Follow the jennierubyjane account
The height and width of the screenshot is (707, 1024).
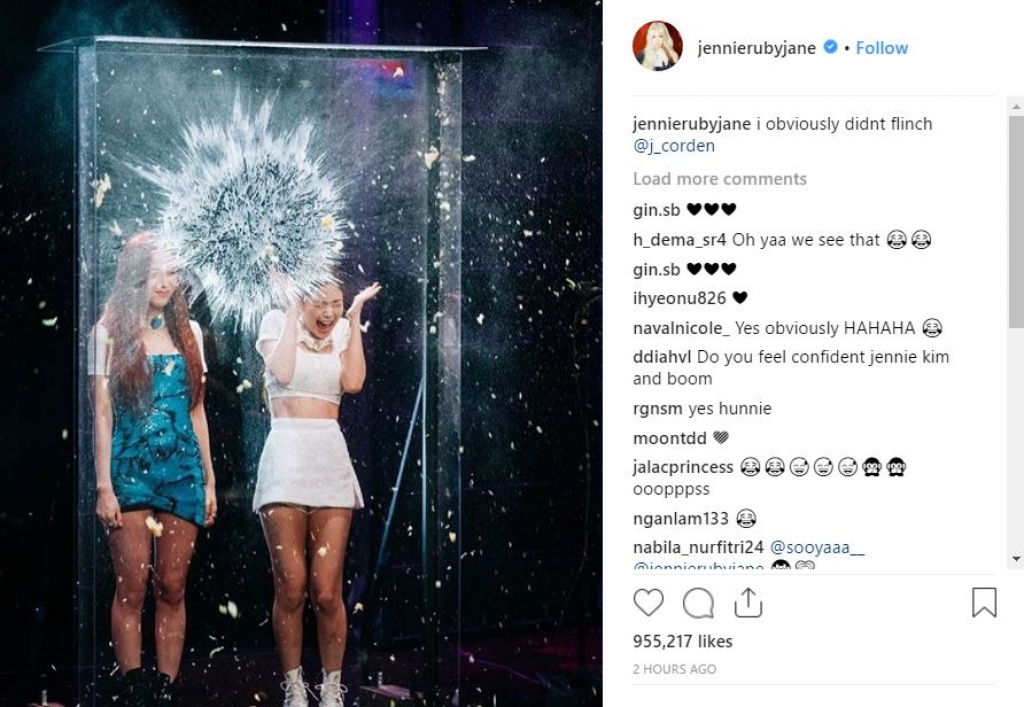click(x=882, y=48)
